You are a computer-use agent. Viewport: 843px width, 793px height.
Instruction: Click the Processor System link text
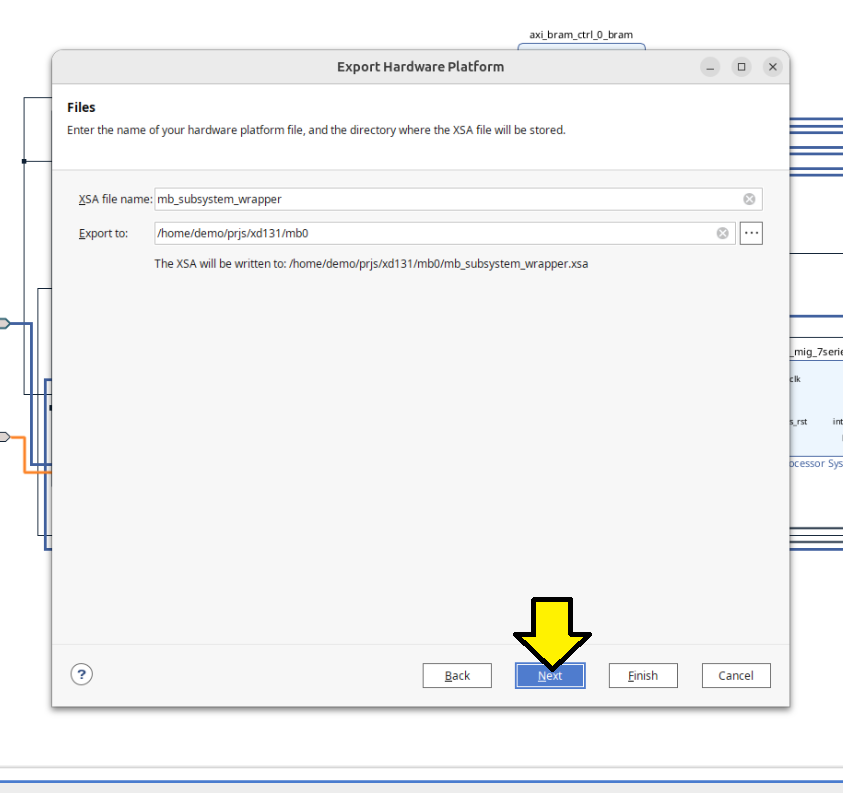(816, 463)
